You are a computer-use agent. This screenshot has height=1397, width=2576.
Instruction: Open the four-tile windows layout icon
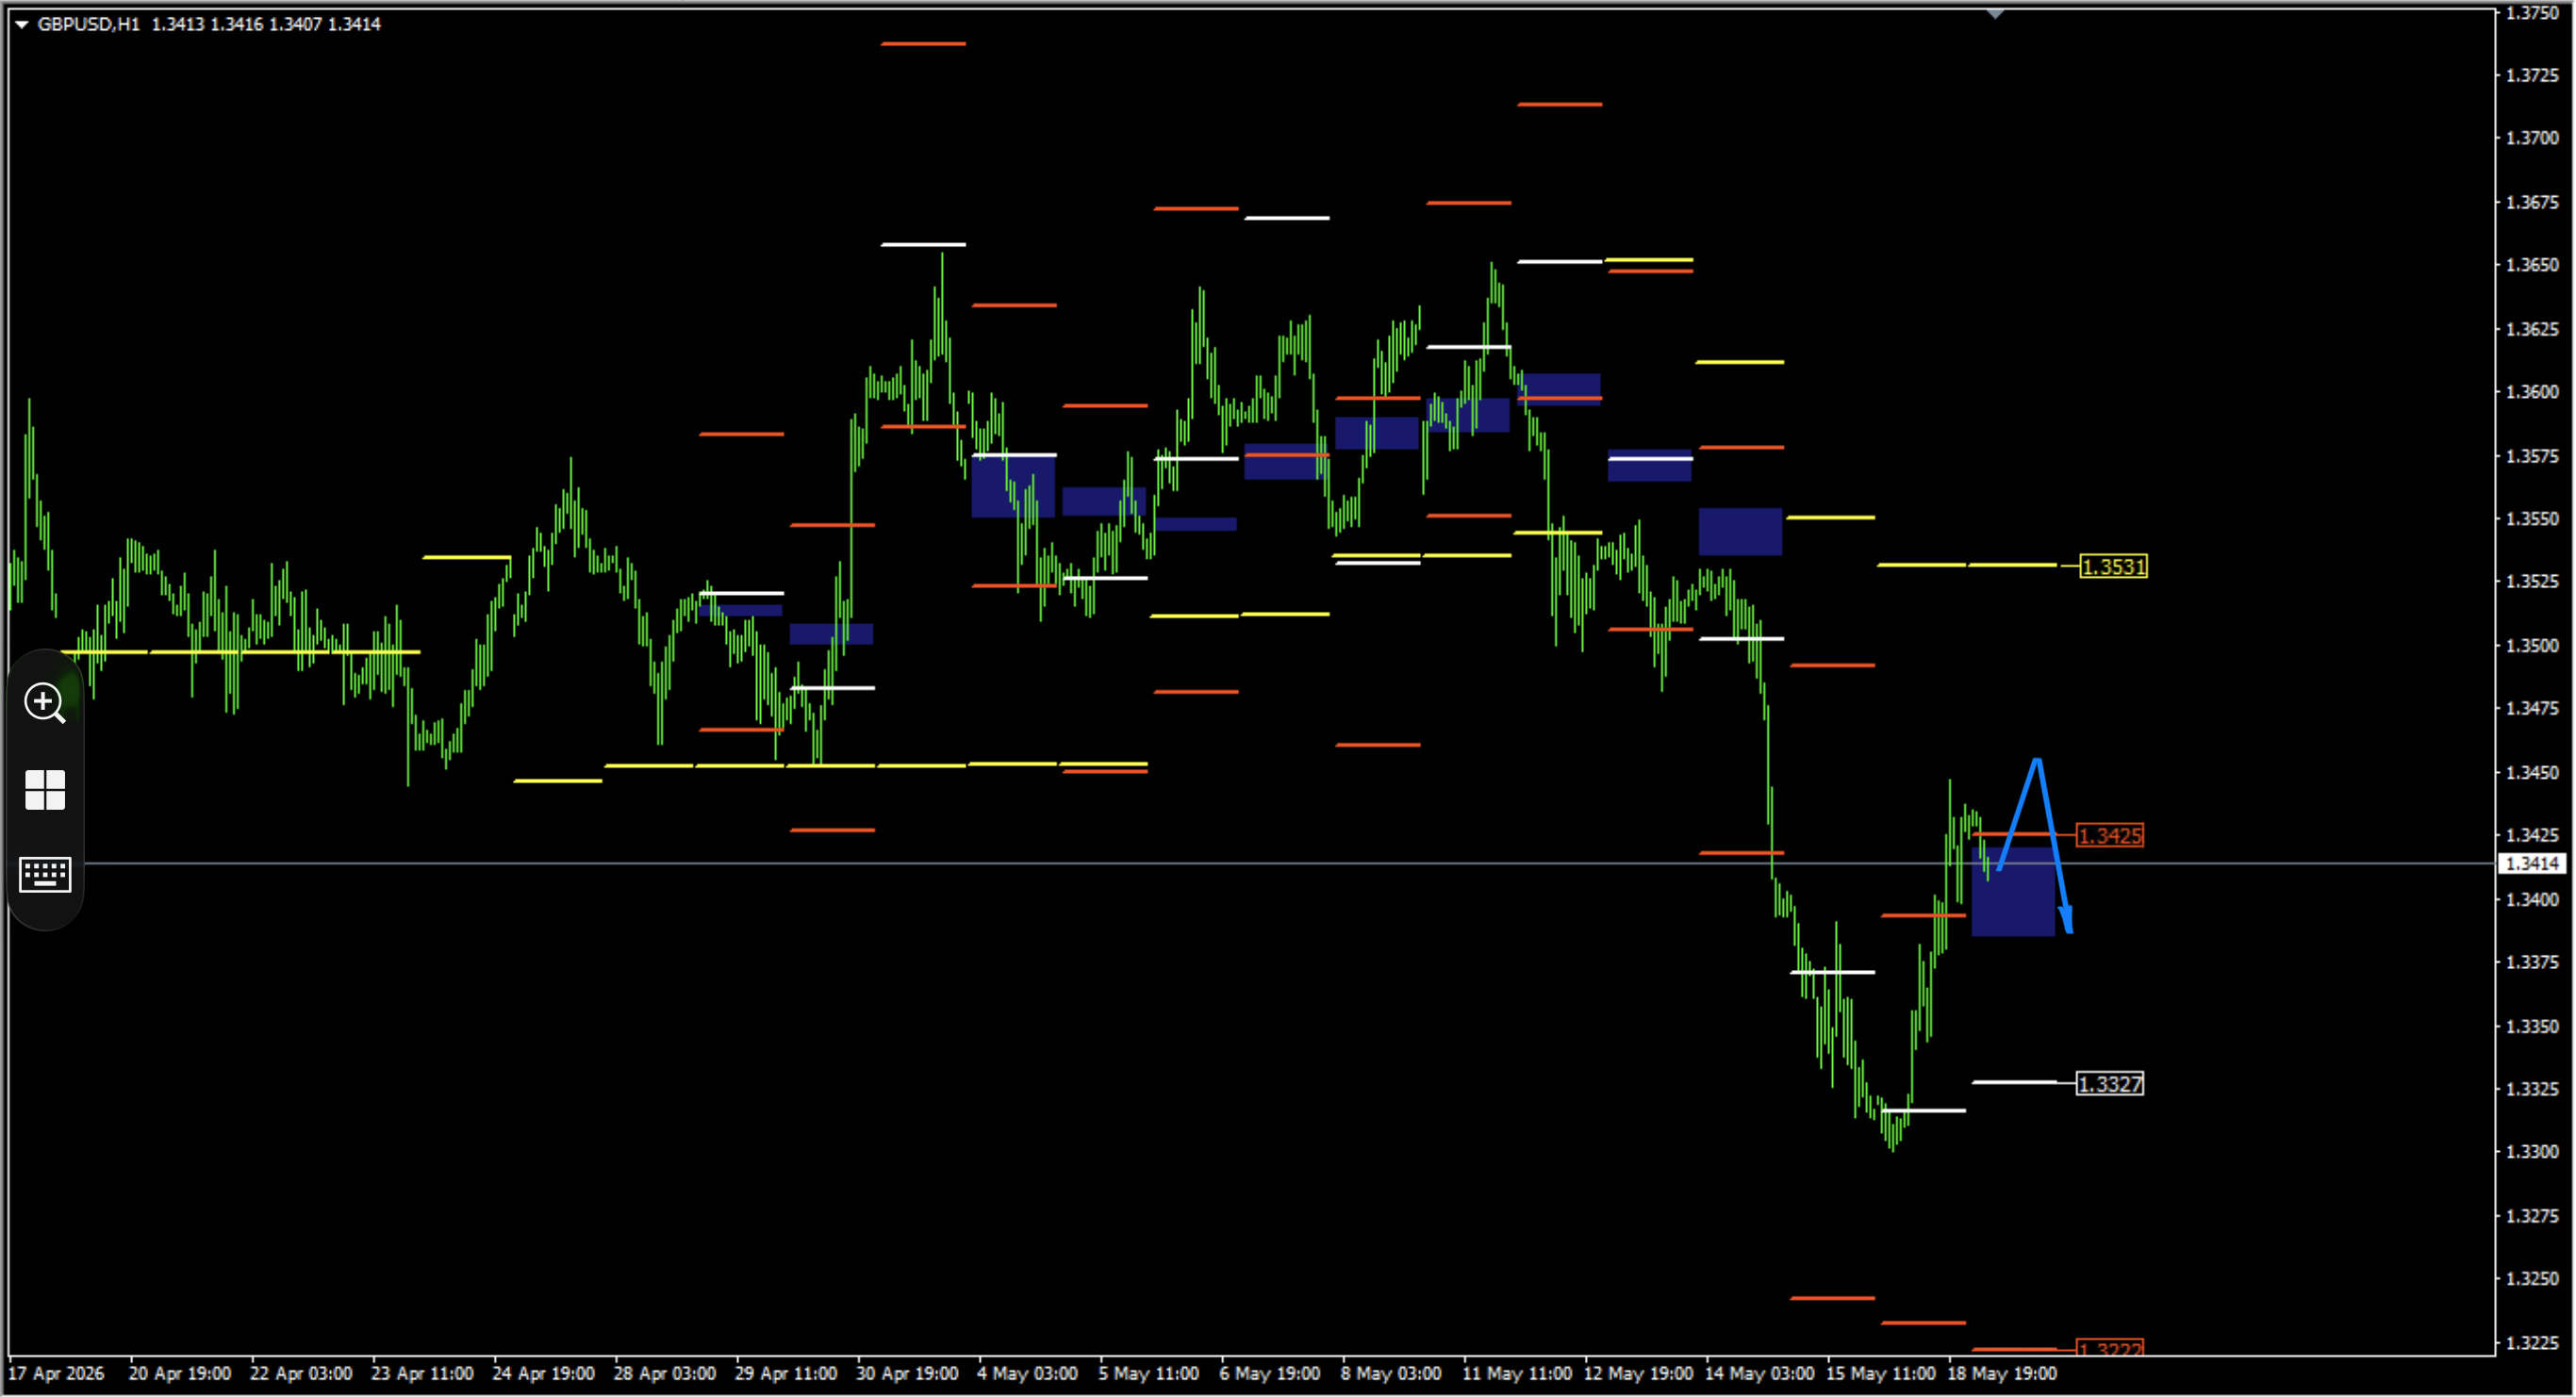point(45,790)
